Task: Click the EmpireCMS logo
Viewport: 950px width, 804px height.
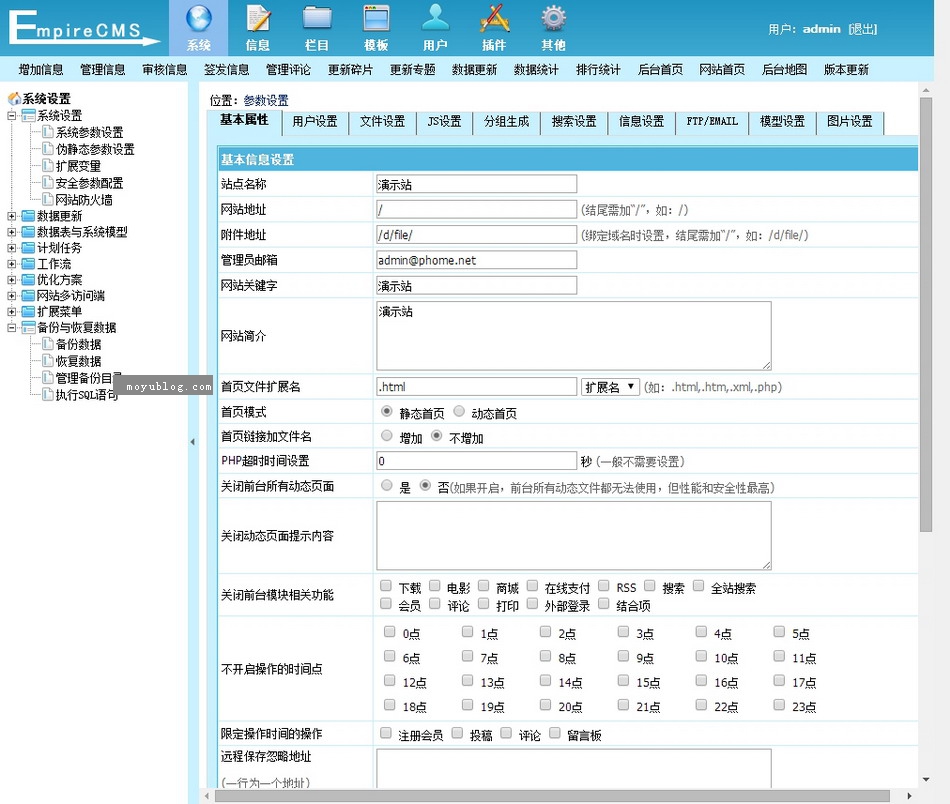Action: (x=84, y=28)
